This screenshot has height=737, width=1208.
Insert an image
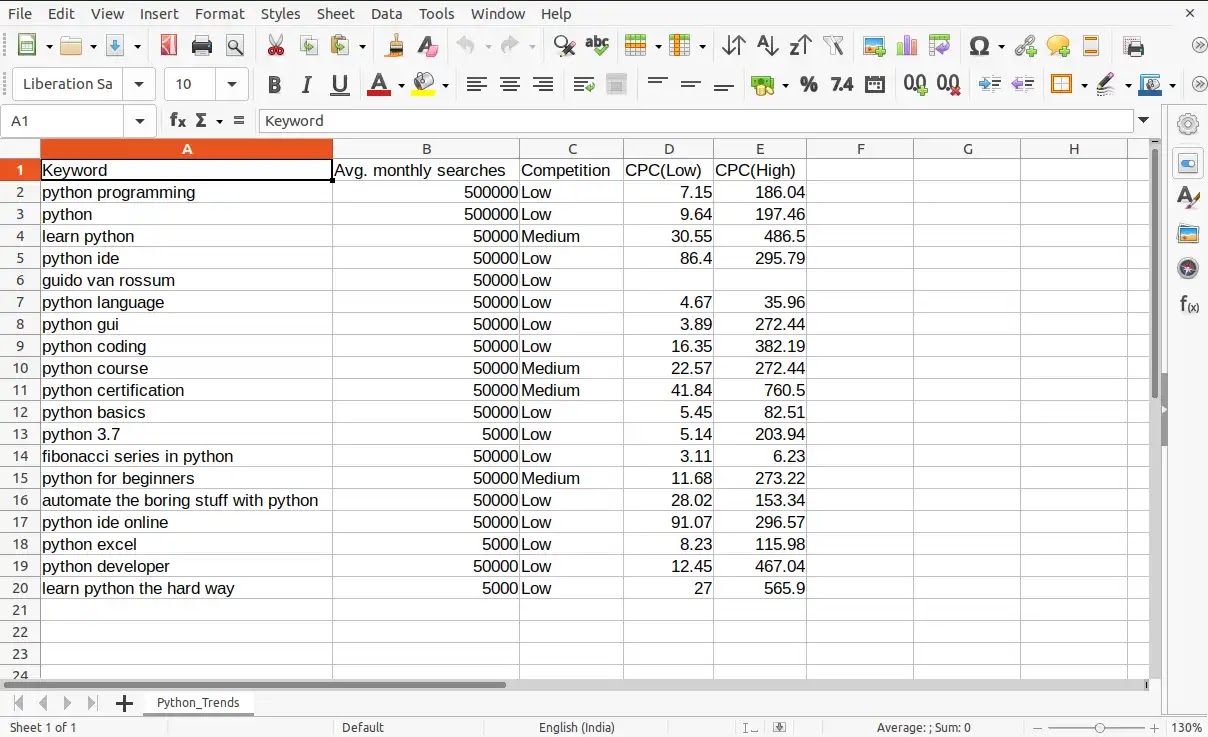click(874, 46)
